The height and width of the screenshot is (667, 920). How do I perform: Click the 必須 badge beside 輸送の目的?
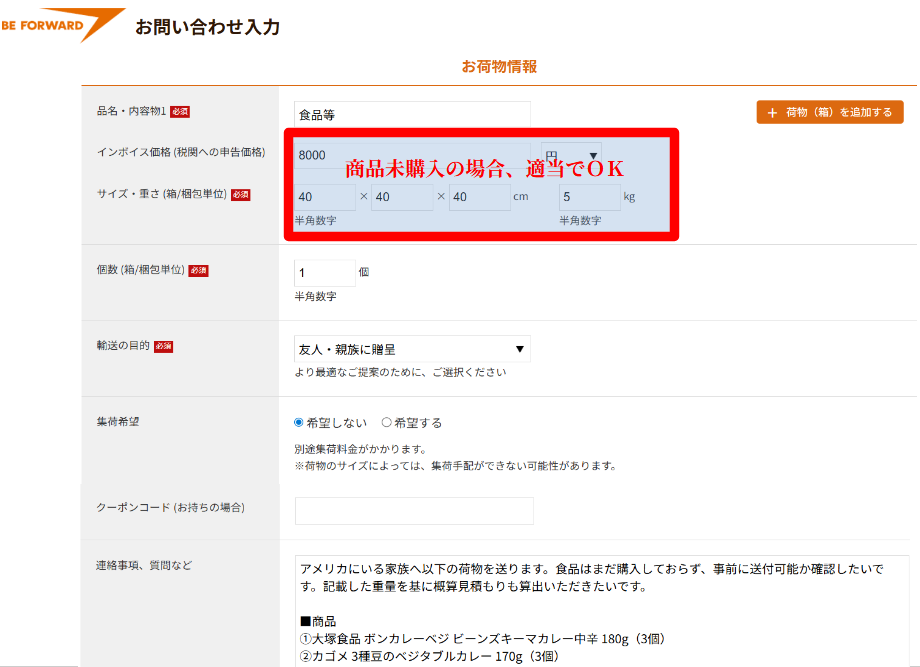pos(163,346)
